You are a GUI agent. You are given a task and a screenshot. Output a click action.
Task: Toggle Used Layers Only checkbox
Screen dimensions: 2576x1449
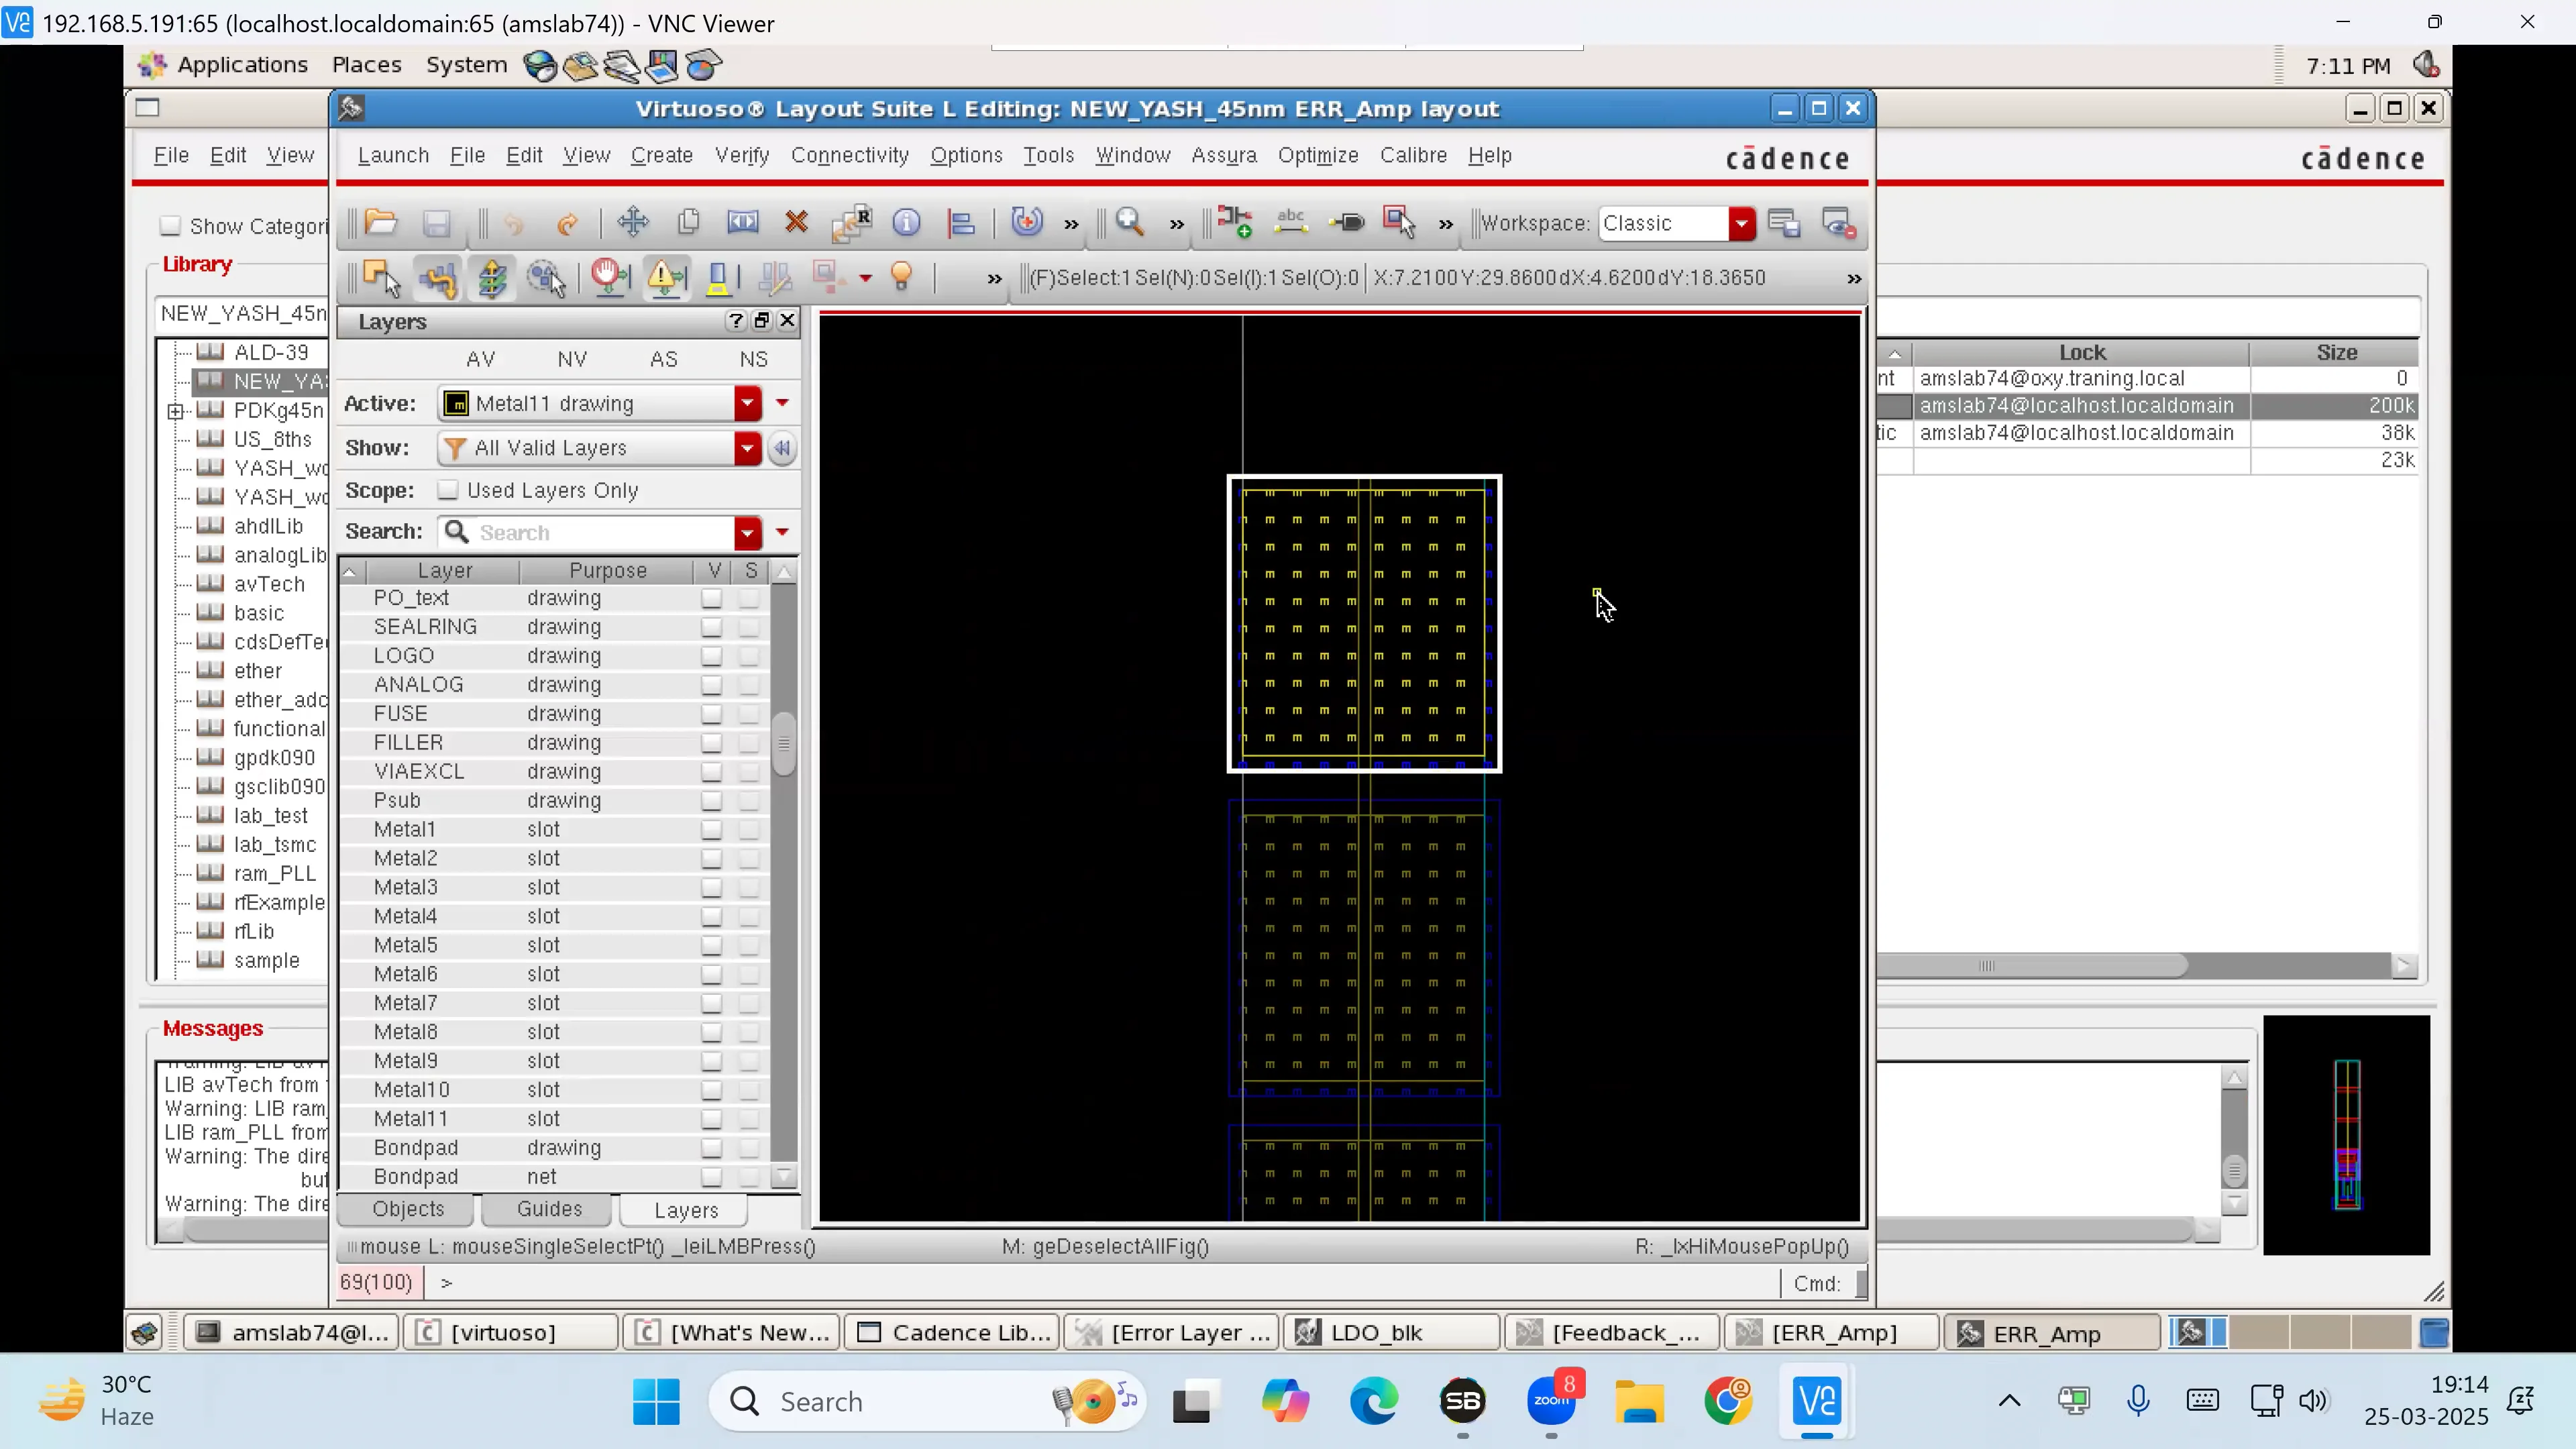point(448,490)
